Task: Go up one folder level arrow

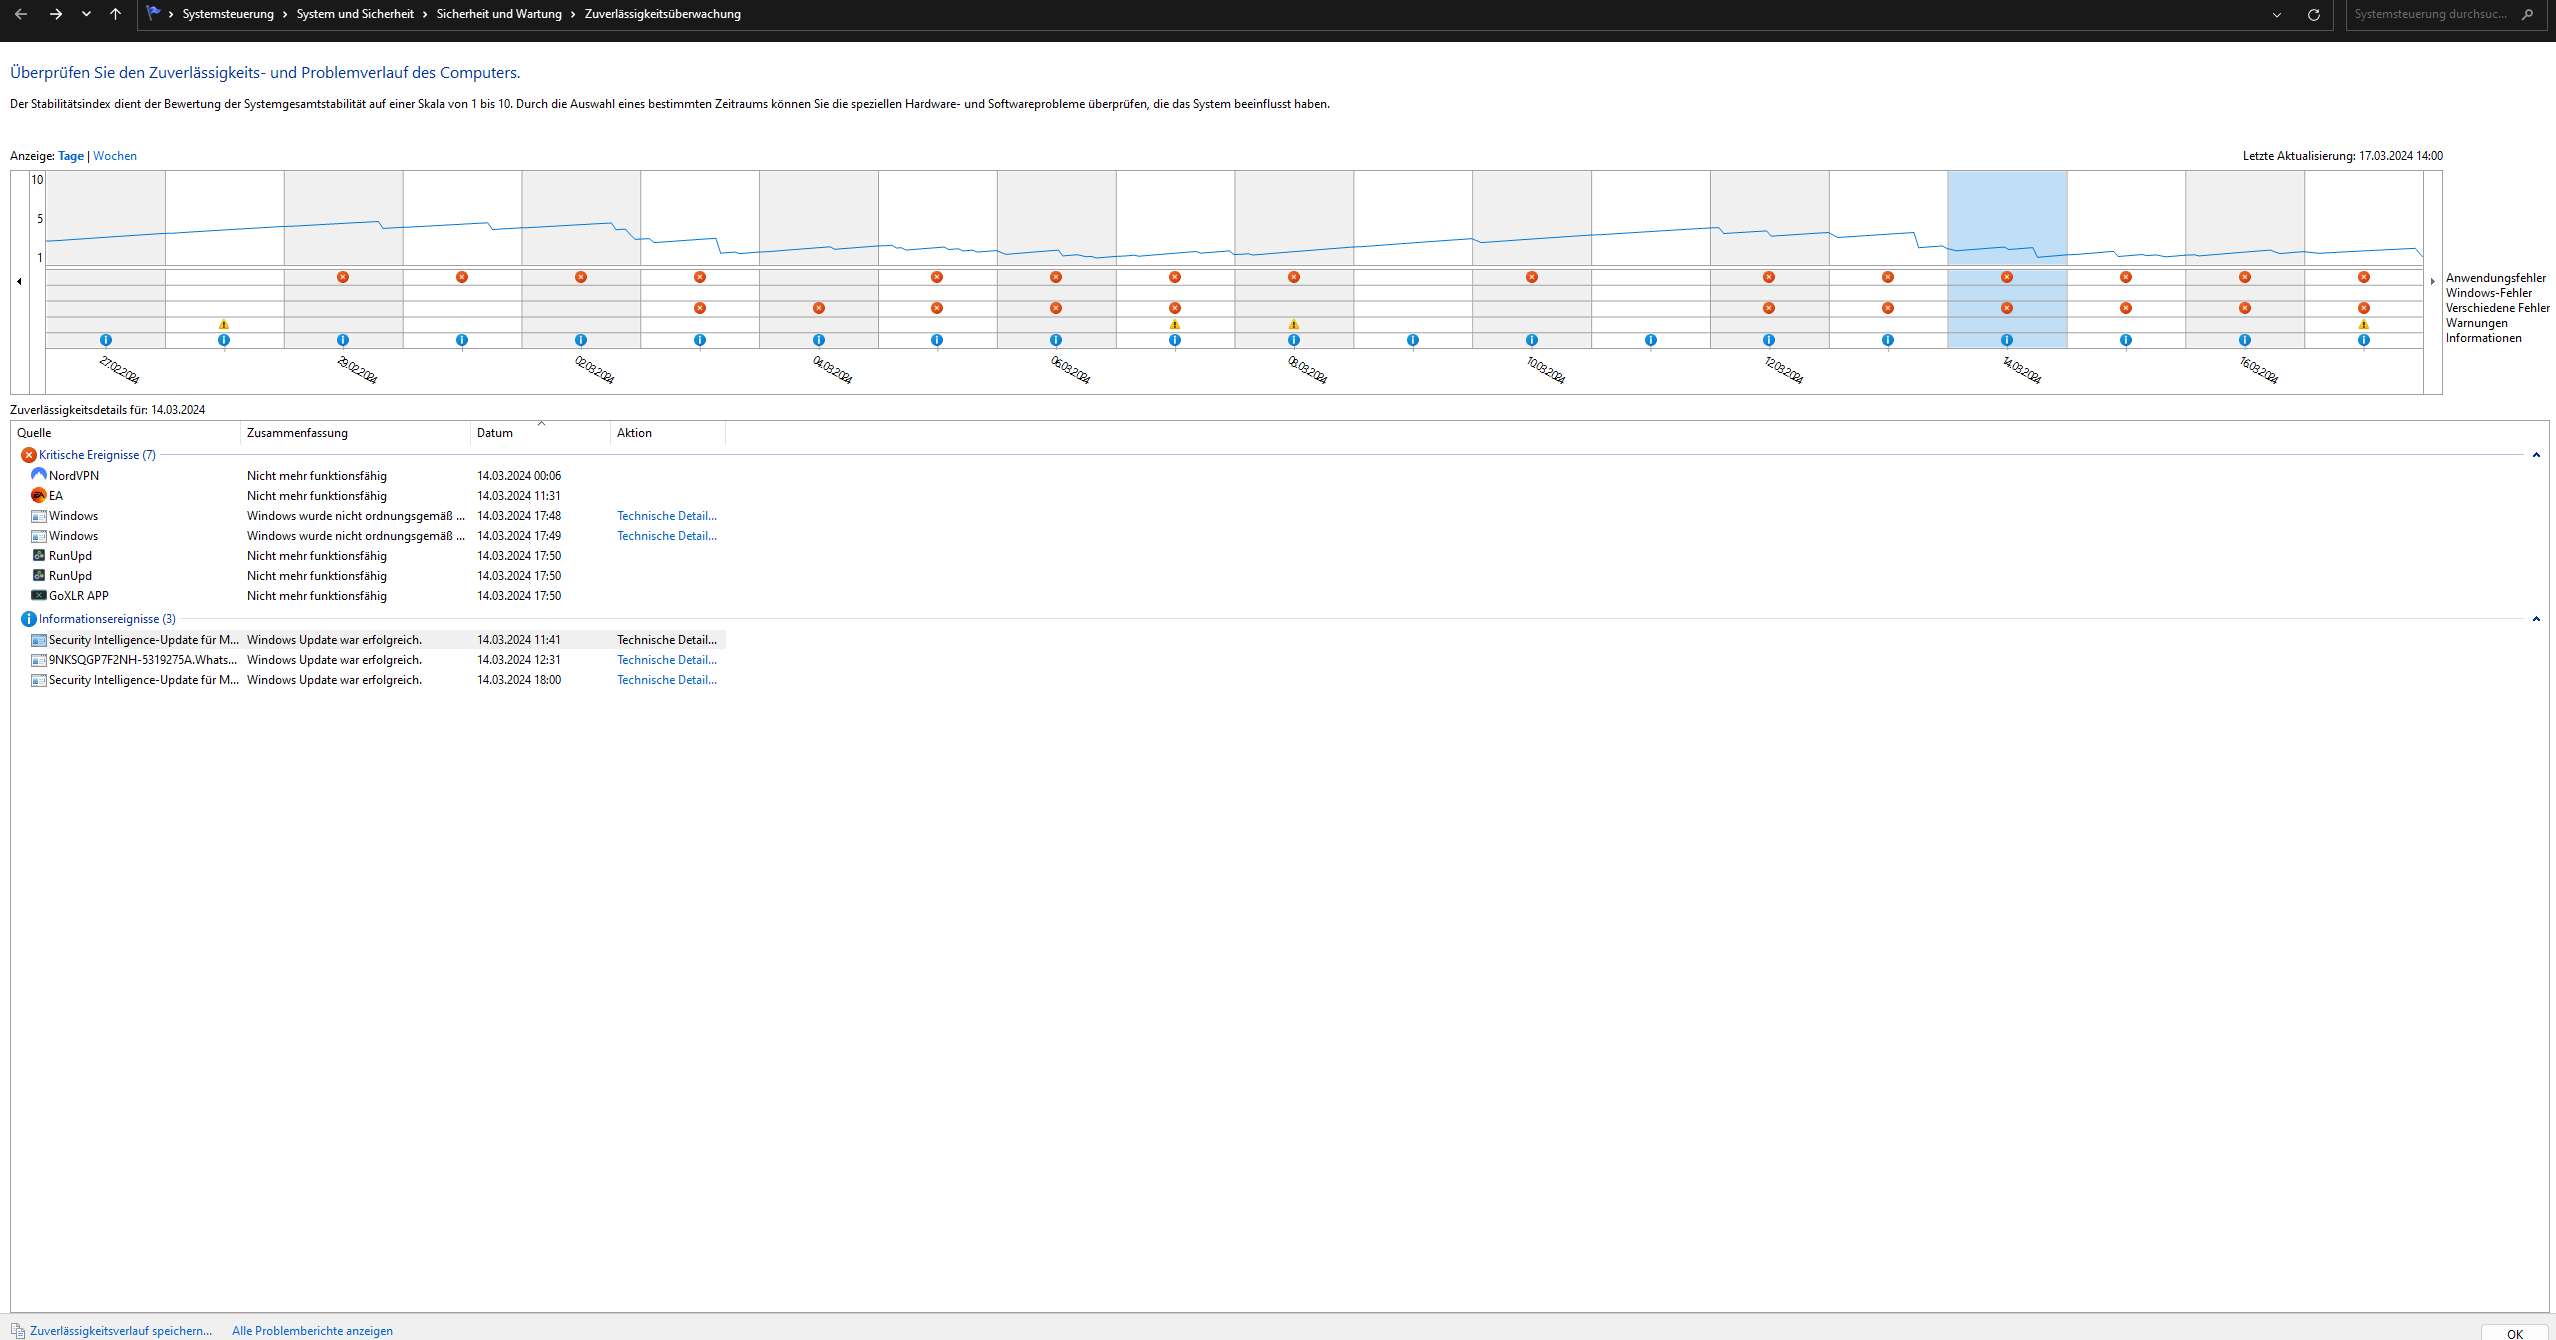Action: coord(115,14)
